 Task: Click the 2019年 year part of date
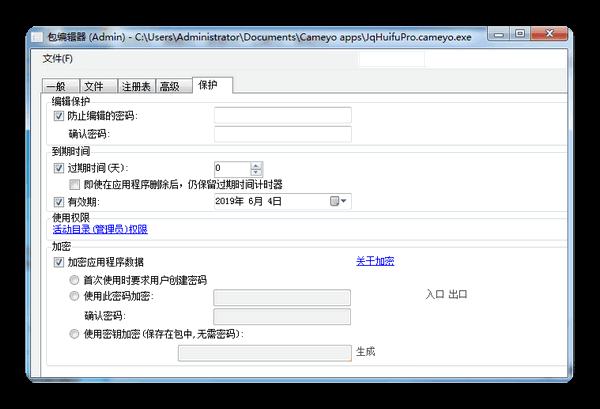coord(229,201)
